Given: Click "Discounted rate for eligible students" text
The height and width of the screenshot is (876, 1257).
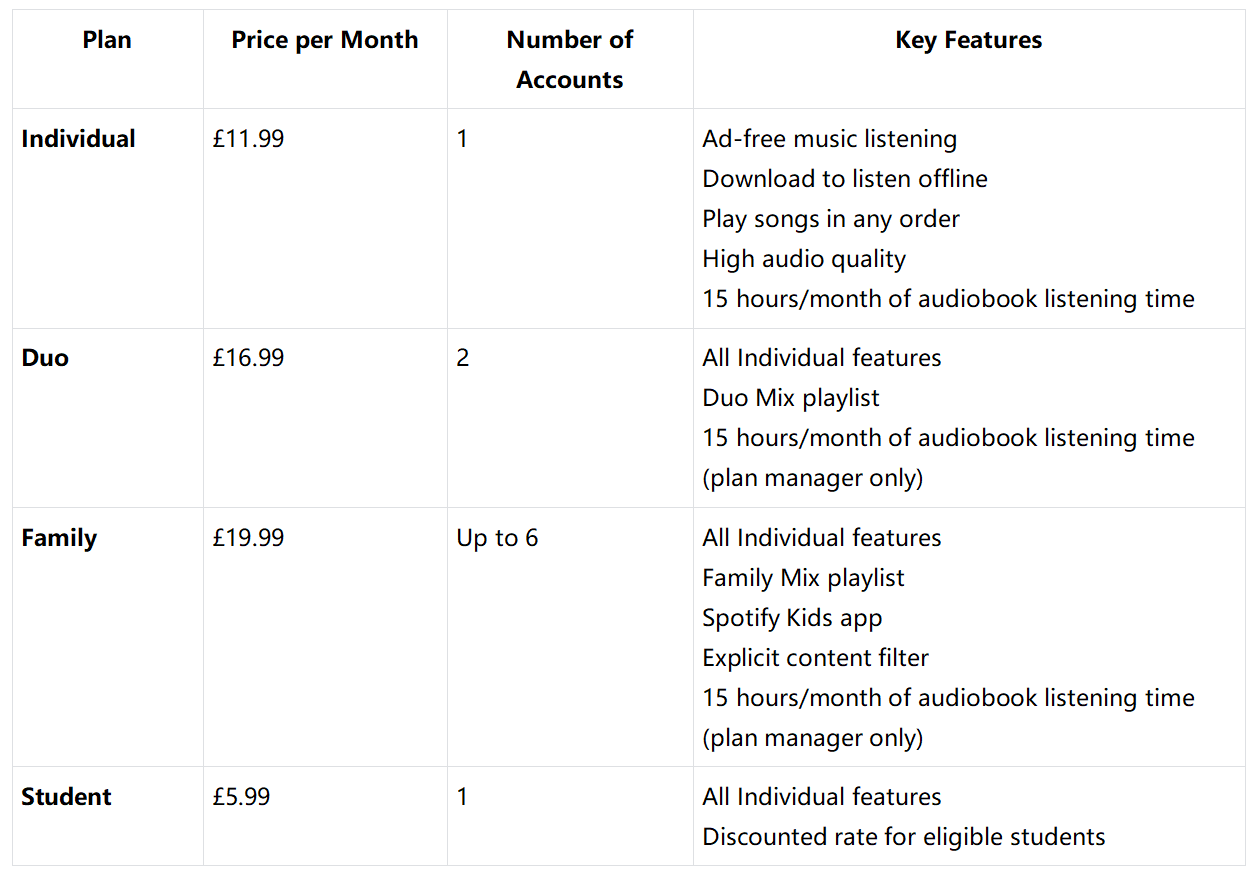Looking at the screenshot, I should coord(904,837).
